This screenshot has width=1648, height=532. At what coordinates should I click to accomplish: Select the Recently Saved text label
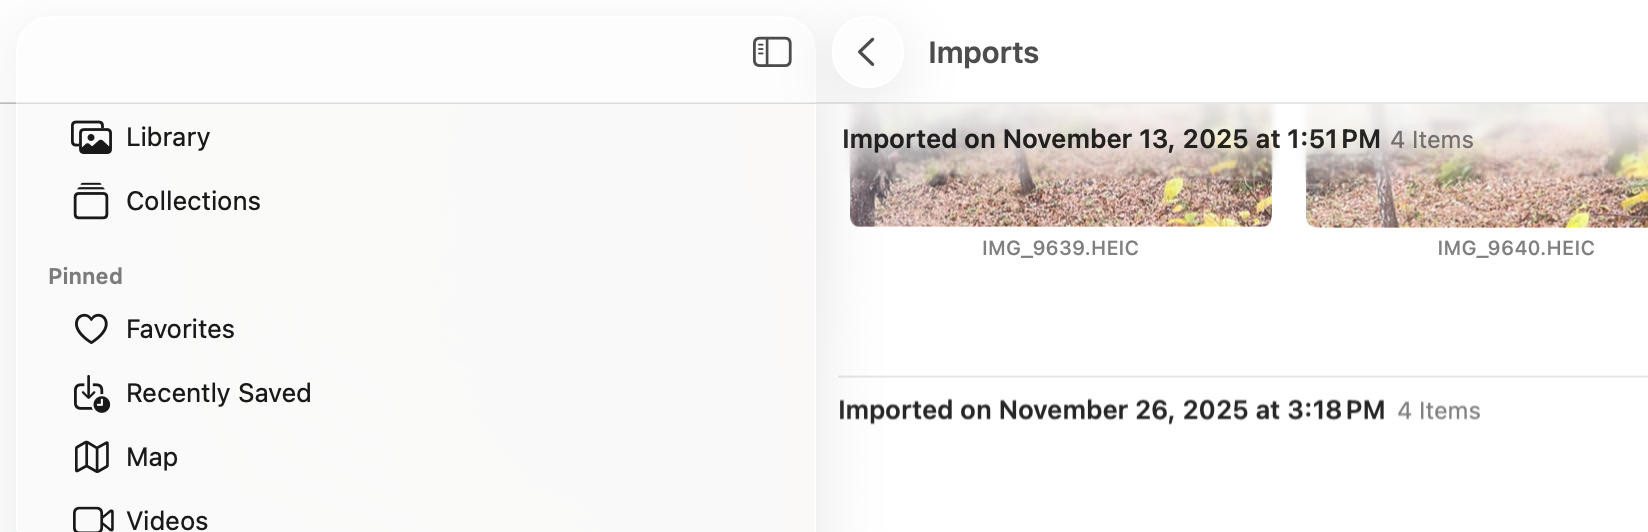tap(218, 393)
